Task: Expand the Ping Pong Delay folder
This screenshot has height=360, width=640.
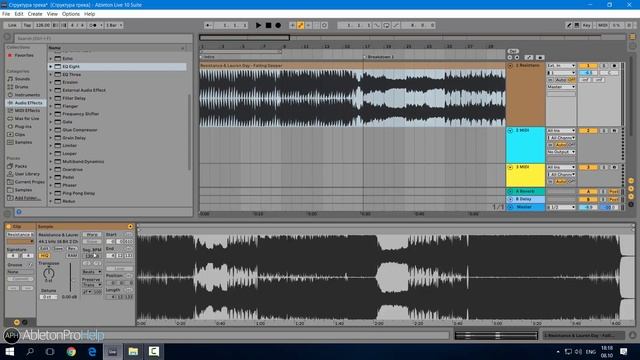Action: (51, 193)
